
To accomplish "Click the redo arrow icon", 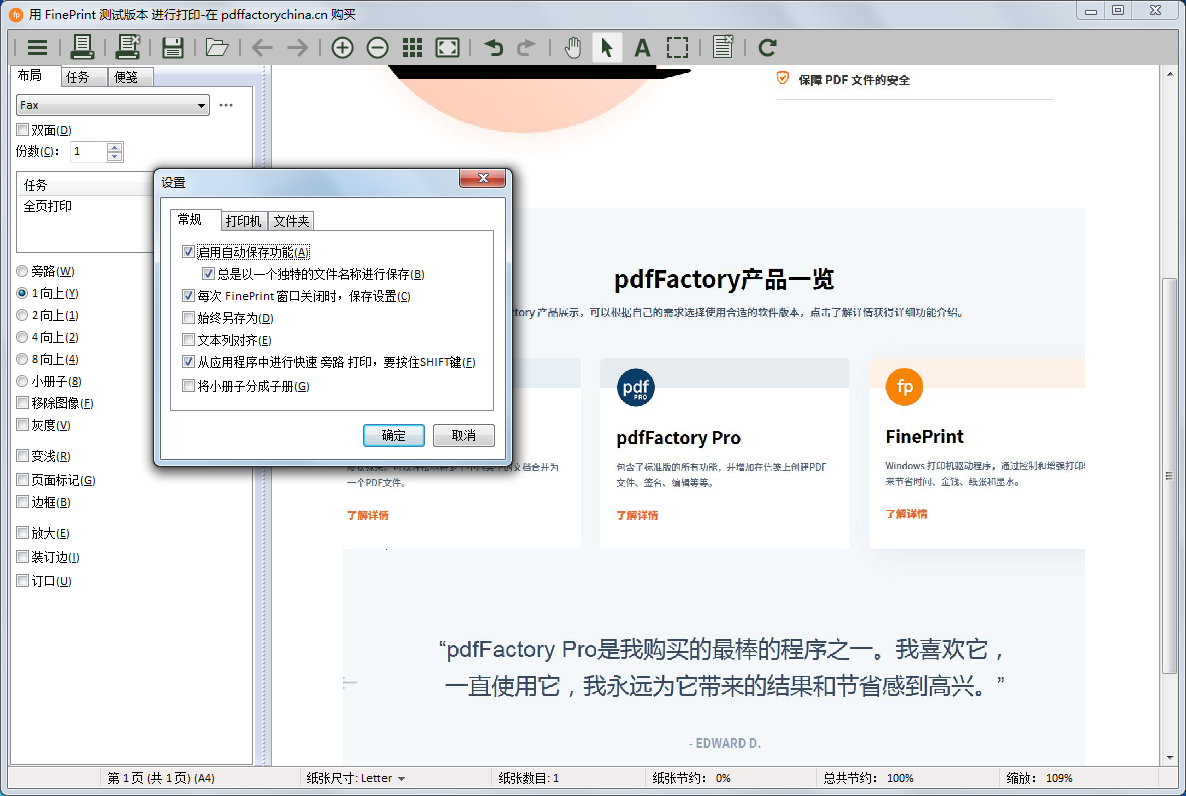I will (526, 48).
